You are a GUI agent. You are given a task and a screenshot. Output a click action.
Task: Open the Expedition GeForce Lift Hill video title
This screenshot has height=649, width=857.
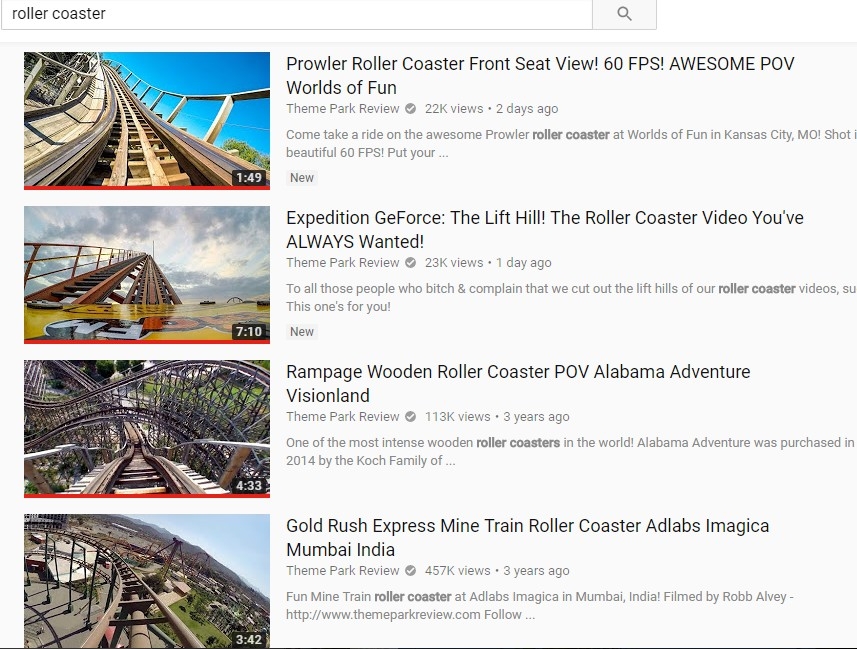pyautogui.click(x=544, y=230)
